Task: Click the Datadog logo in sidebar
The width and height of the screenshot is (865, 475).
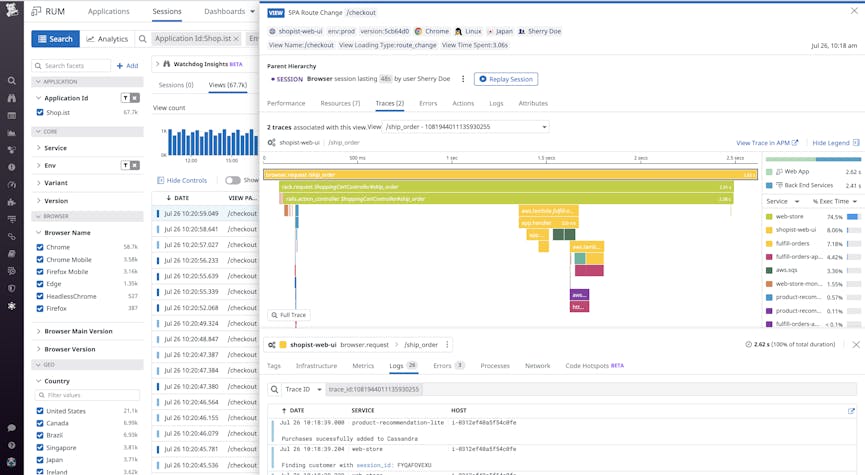Action: pos(11,13)
